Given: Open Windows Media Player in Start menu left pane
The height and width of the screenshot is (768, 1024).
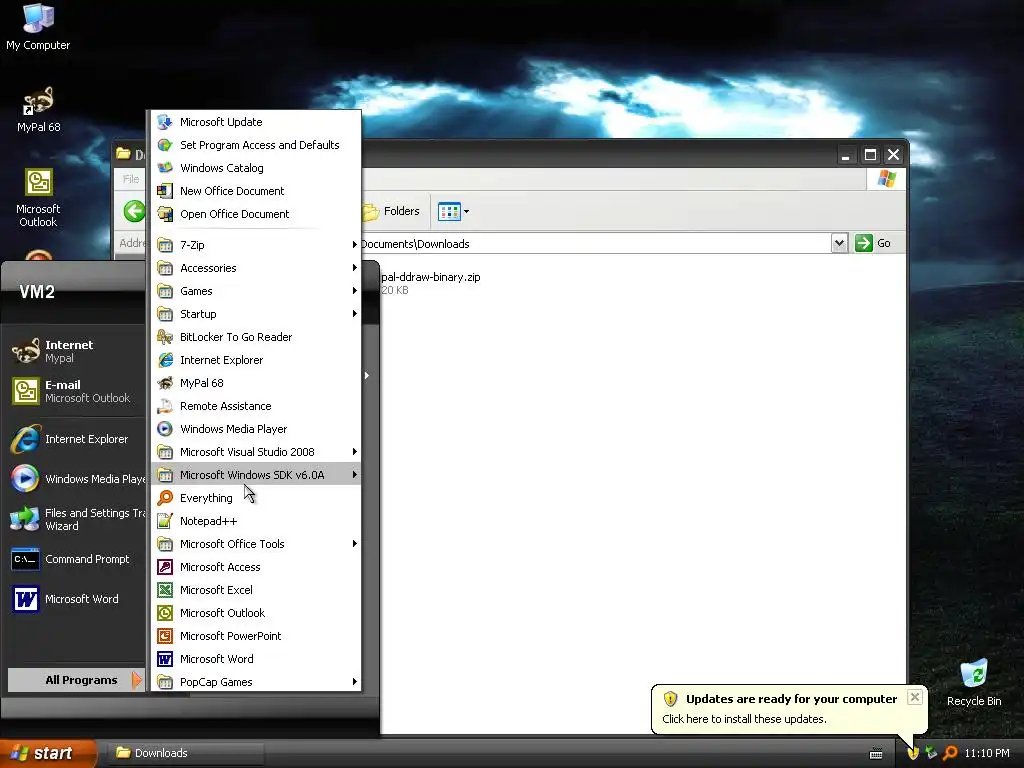Looking at the screenshot, I should pyautogui.click(x=77, y=479).
